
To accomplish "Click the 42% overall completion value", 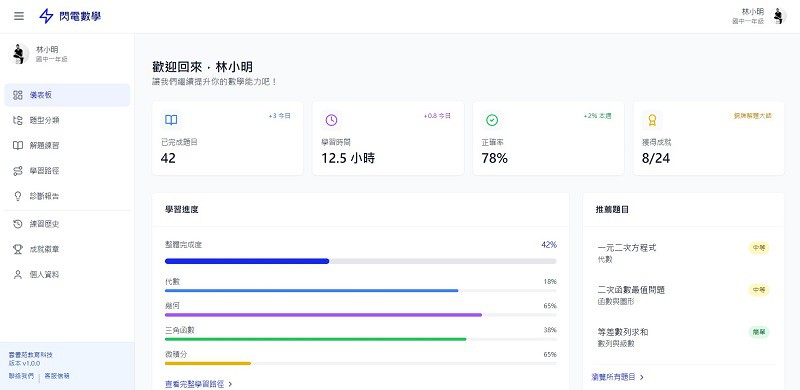I will pos(549,245).
